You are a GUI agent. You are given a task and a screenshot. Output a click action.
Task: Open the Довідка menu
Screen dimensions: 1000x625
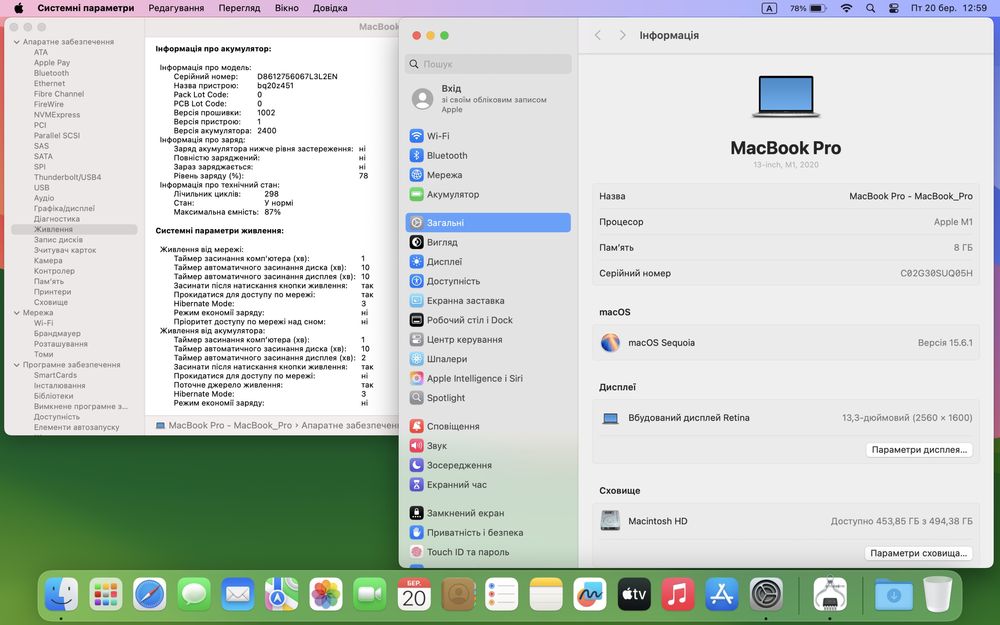[x=330, y=8]
